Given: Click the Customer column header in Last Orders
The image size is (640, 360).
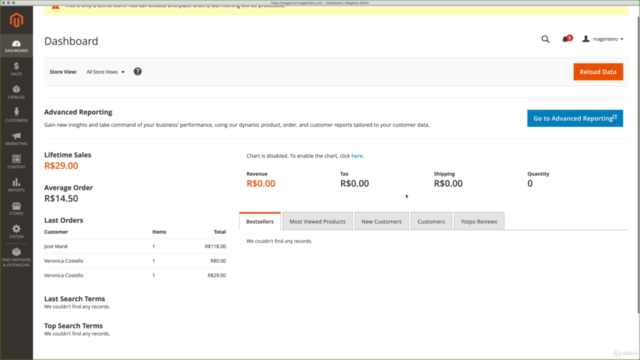Looking at the screenshot, I should (x=56, y=232).
